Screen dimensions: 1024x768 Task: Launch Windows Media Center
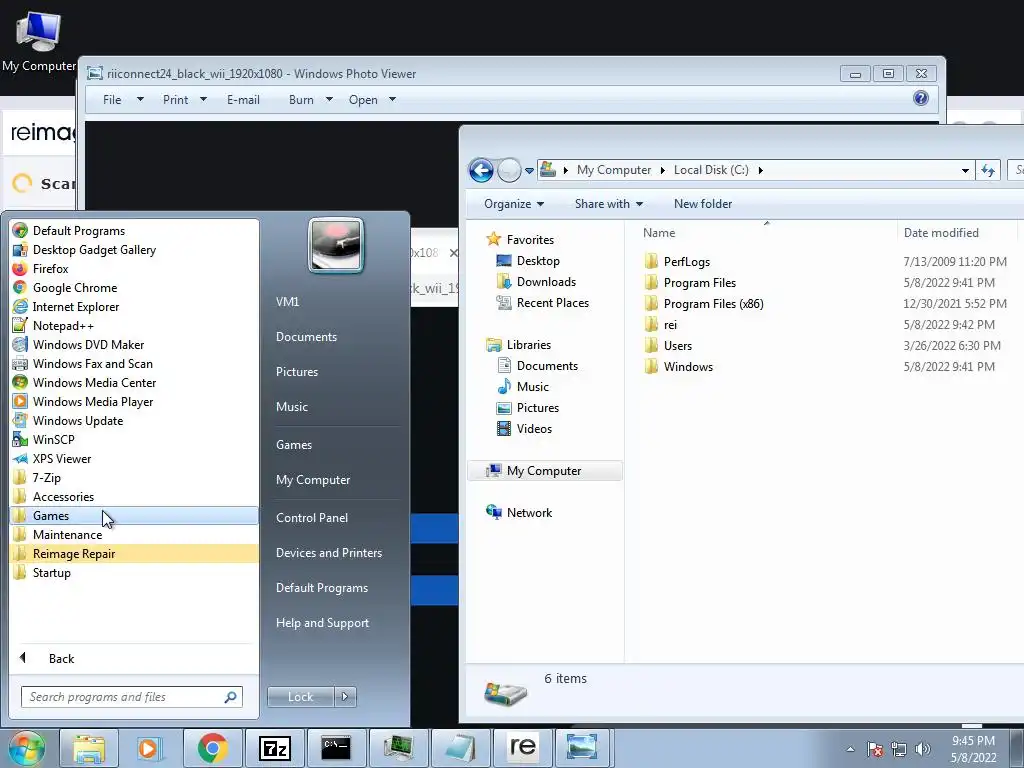134,382
